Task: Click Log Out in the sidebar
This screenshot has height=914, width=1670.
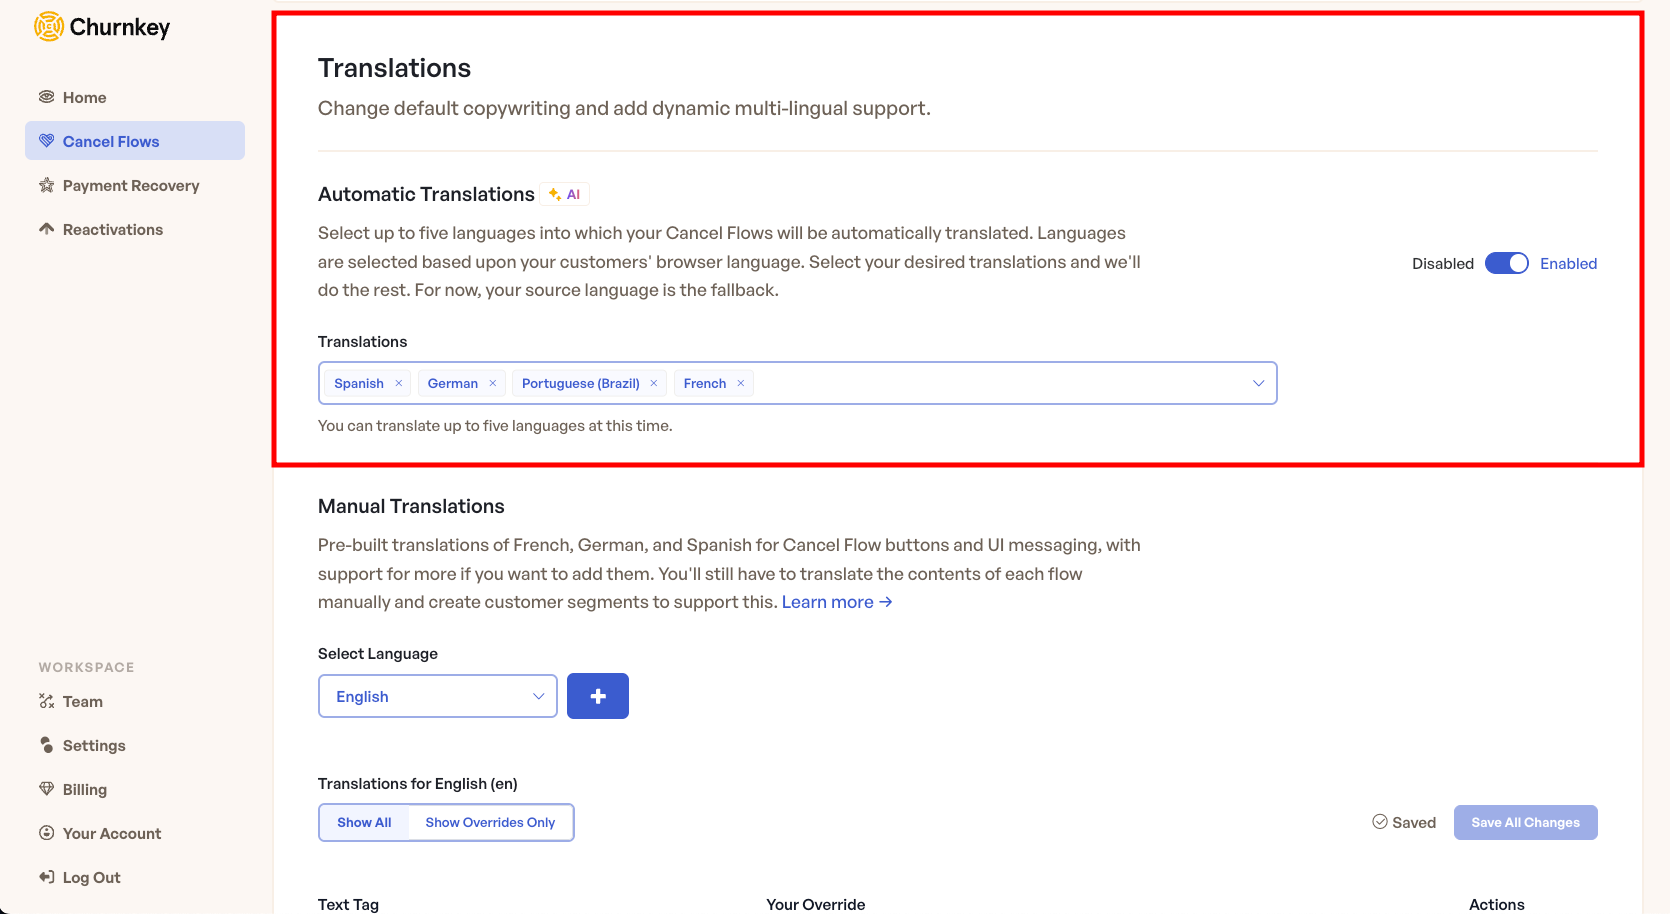Action: tap(91, 877)
